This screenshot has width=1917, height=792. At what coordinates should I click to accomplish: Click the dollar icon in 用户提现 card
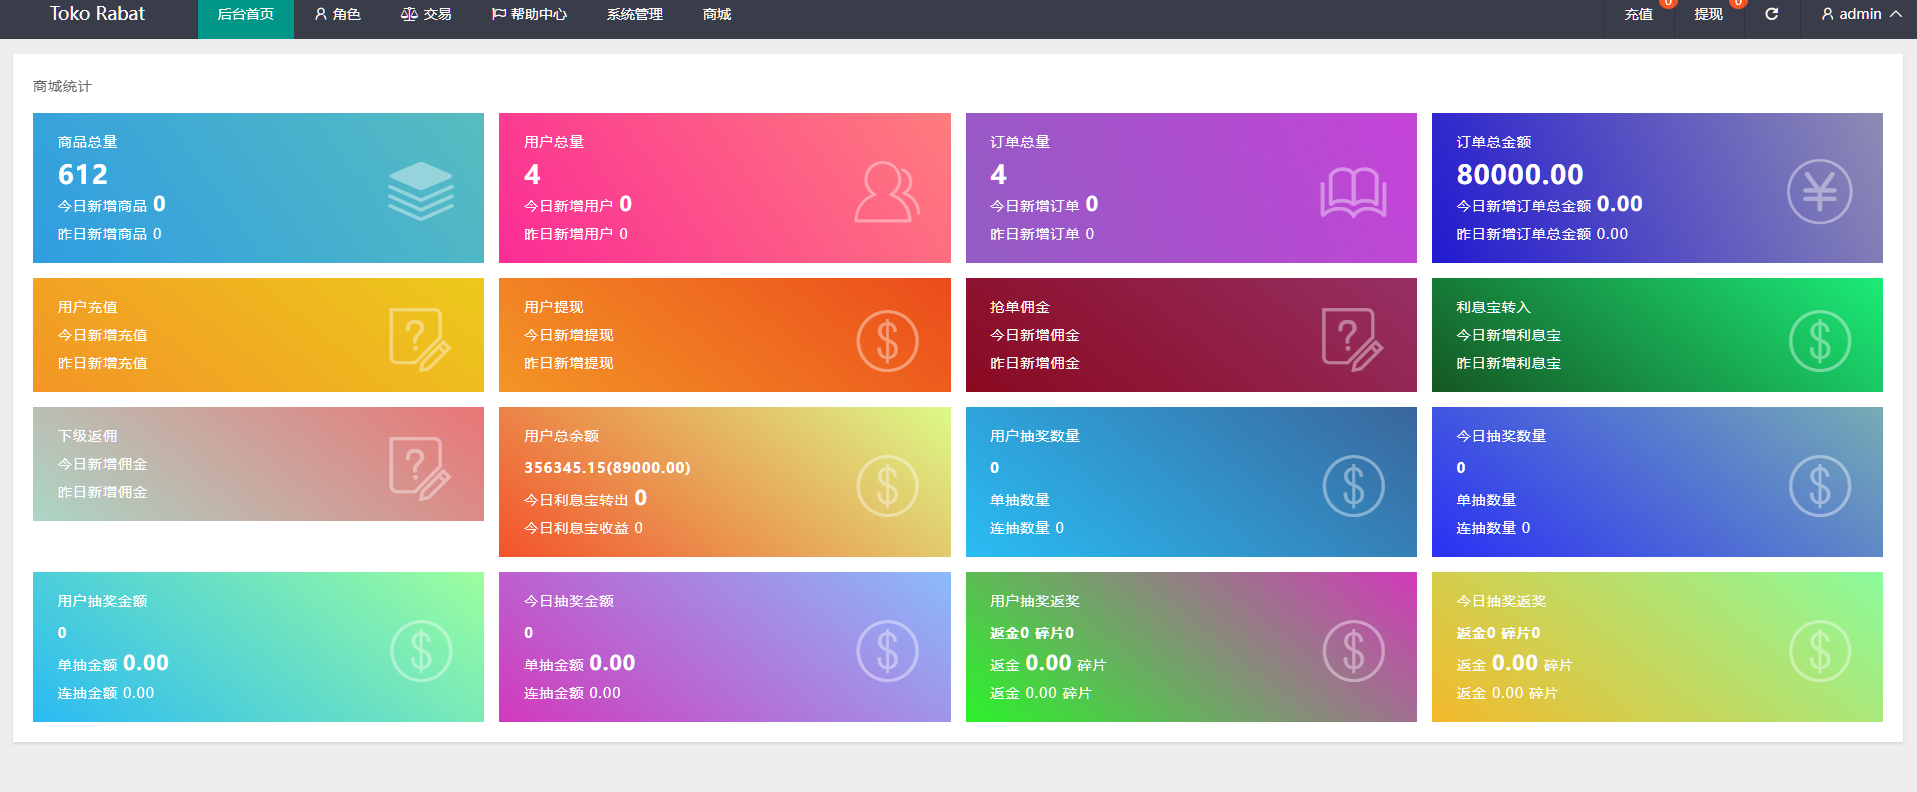pyautogui.click(x=887, y=340)
